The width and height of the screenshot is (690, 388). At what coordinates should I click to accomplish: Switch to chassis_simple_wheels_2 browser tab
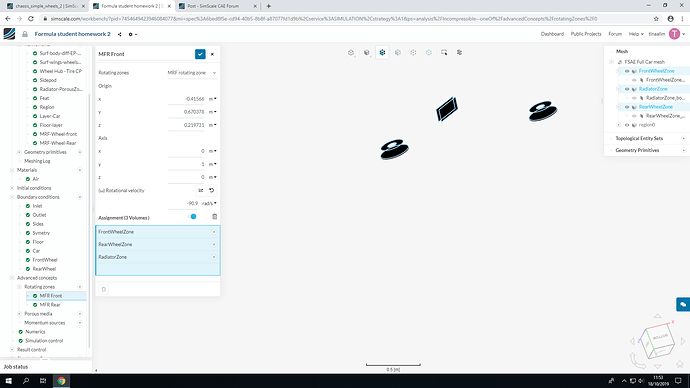coord(45,6)
